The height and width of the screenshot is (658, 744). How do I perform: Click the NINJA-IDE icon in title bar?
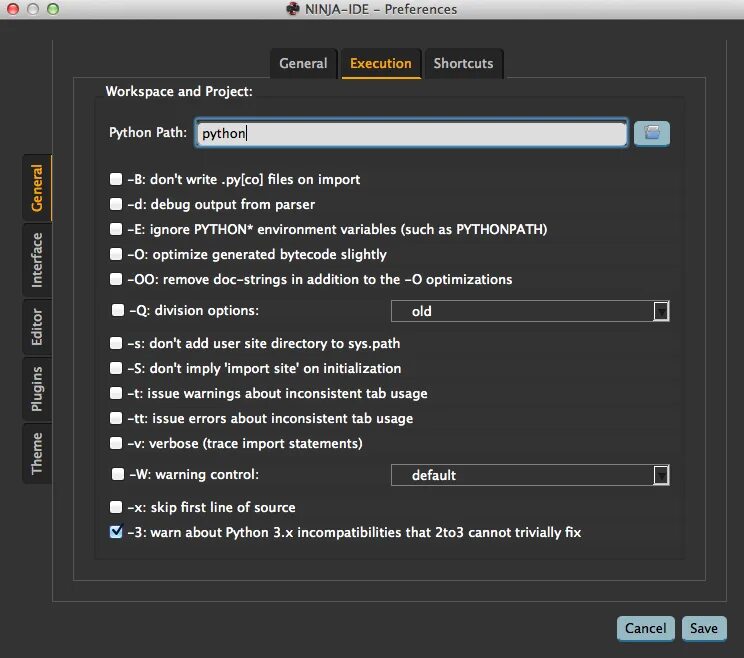293,9
